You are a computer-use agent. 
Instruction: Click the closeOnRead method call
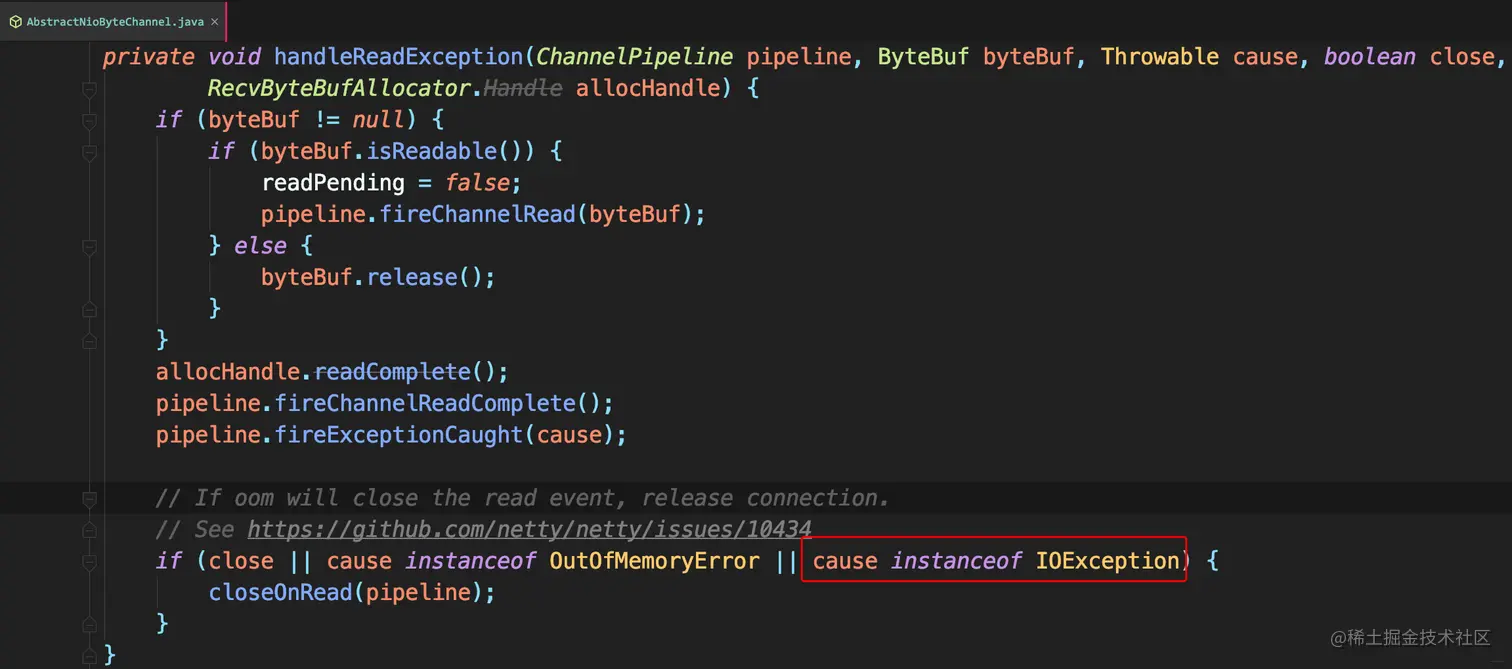281,592
